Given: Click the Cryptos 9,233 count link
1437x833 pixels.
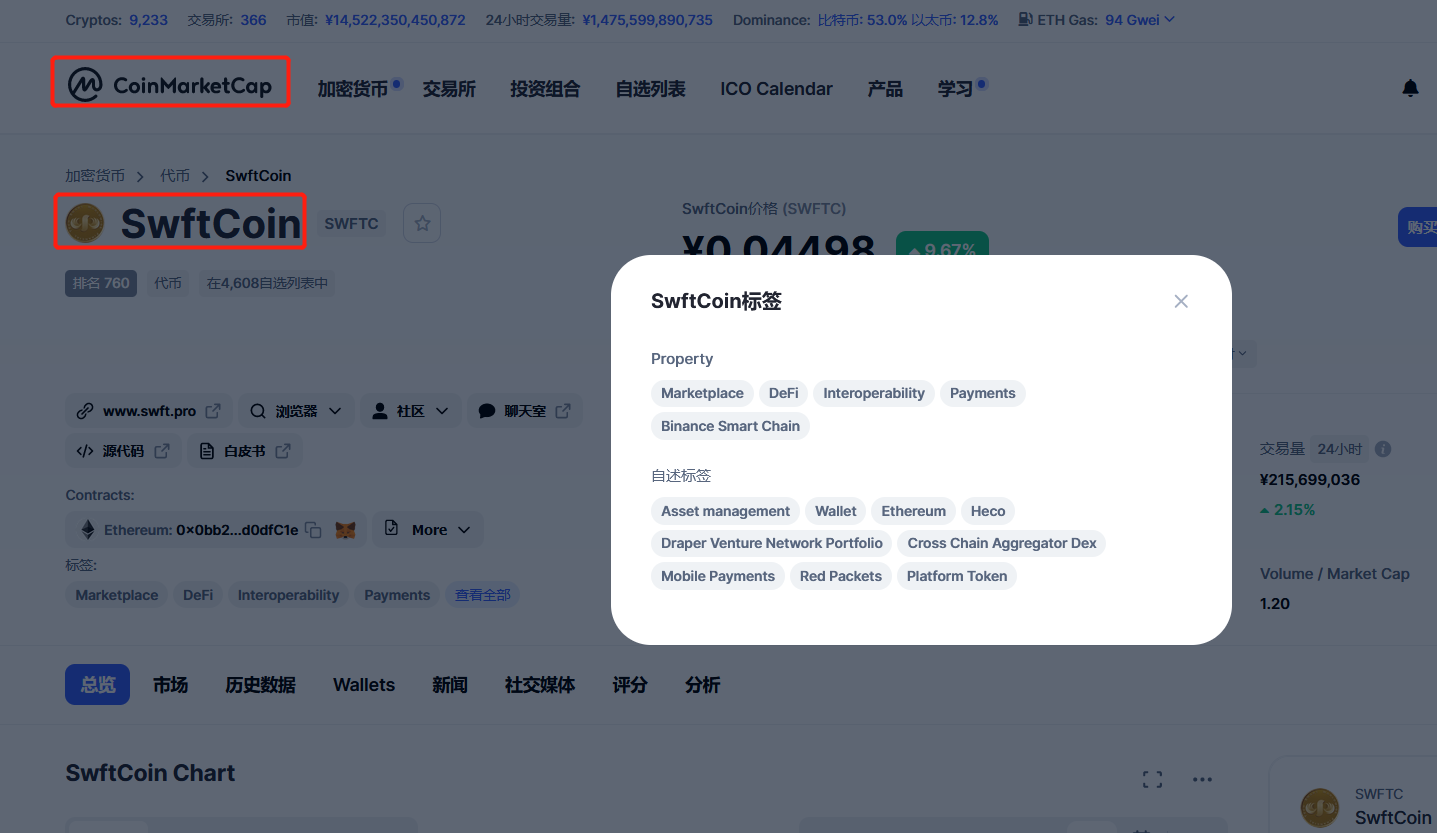Looking at the screenshot, I should (148, 19).
